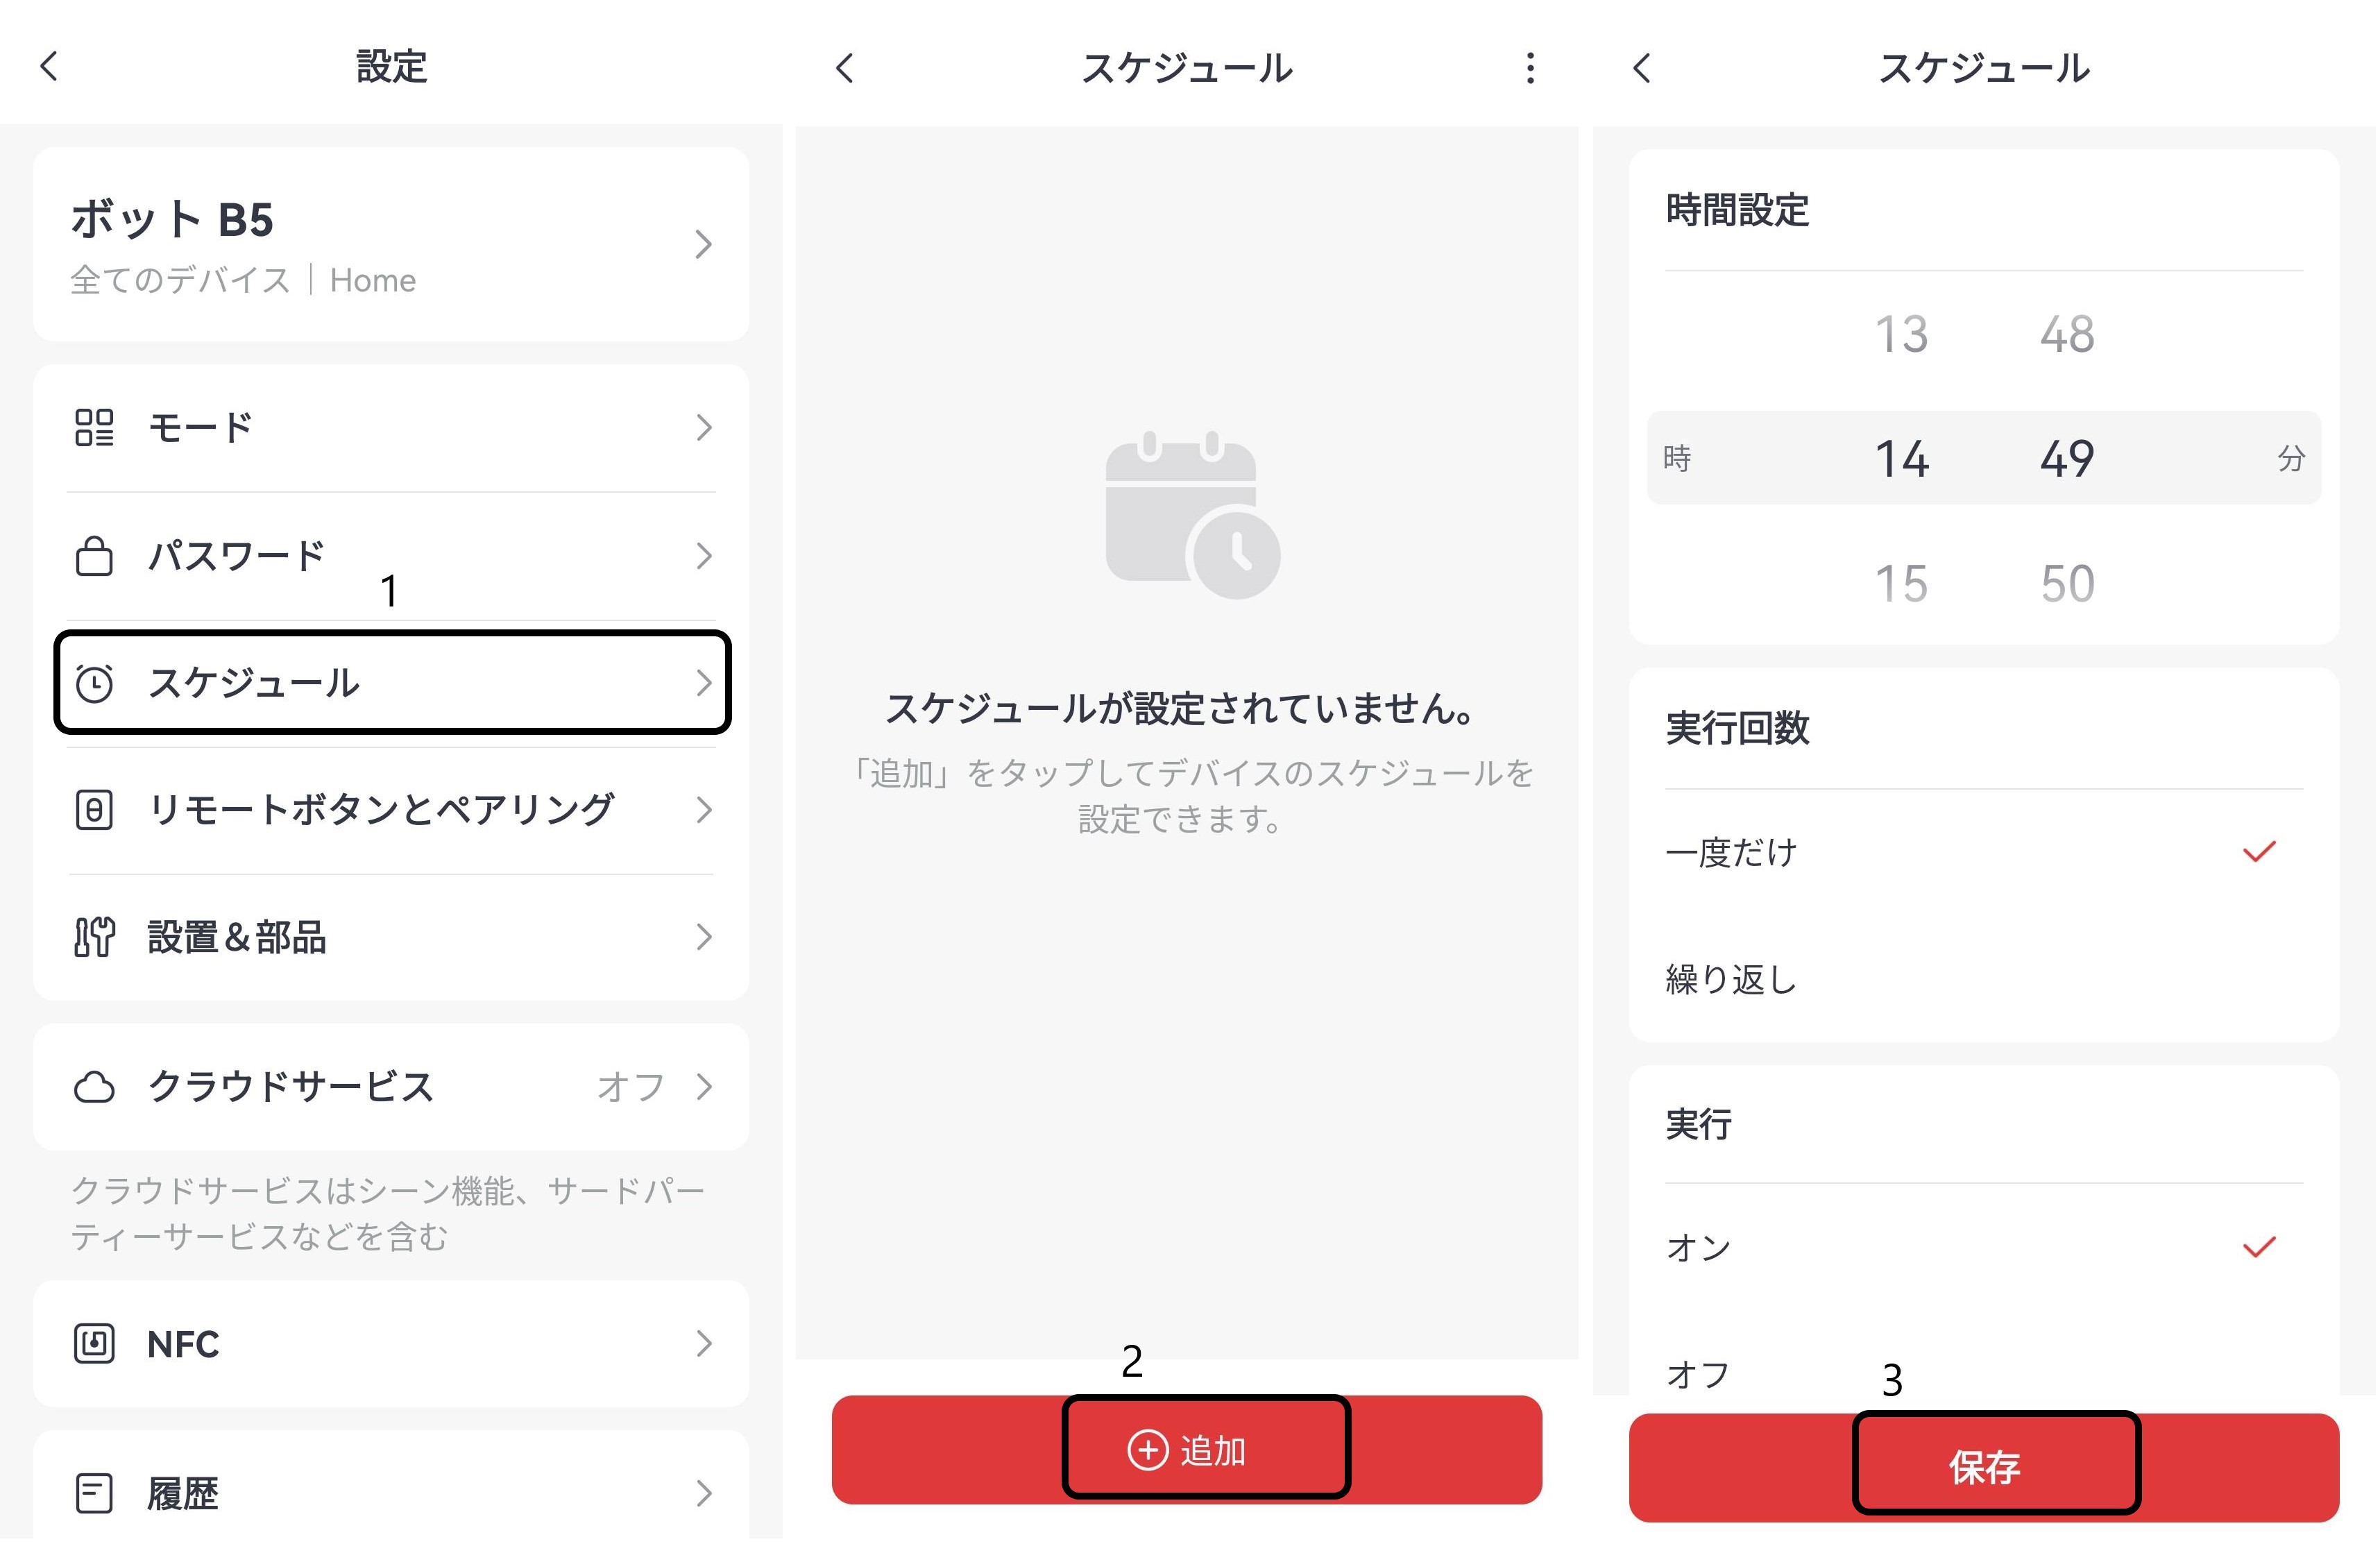The image size is (2380, 1553).
Task: Click the 設置＆部品 tools icon
Action: point(95,937)
